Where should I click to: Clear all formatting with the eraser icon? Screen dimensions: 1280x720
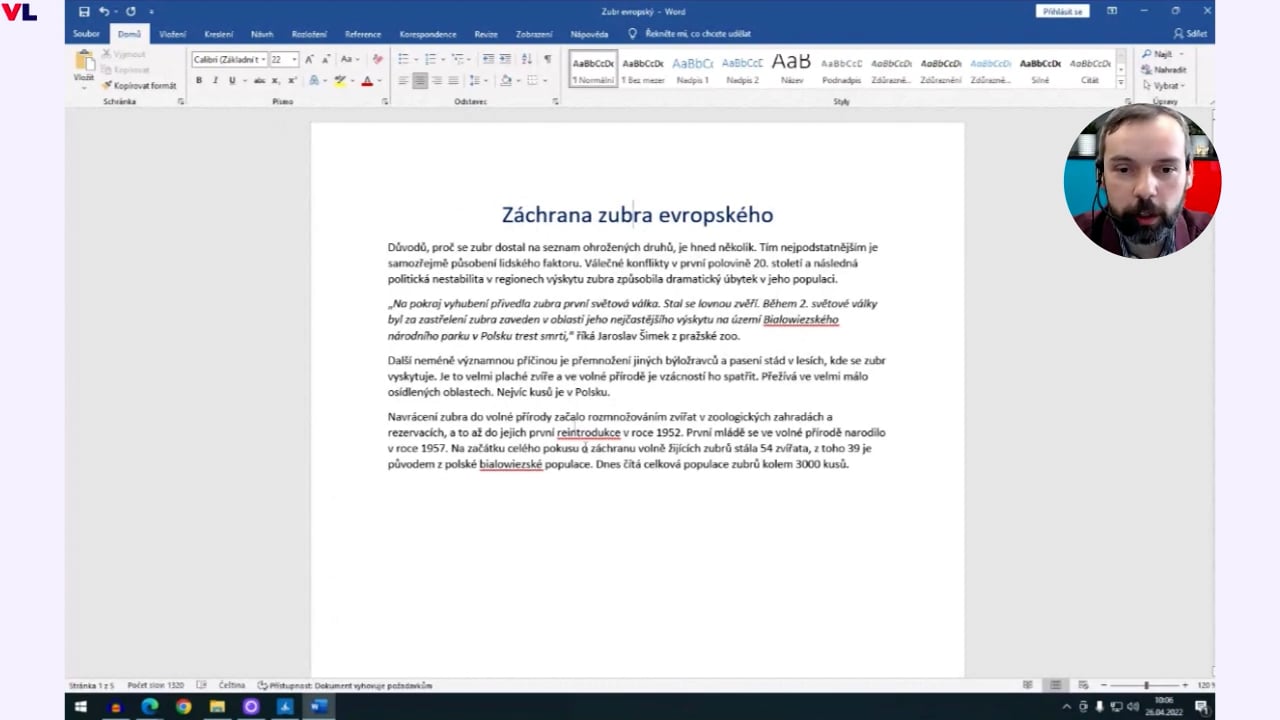coord(377,60)
